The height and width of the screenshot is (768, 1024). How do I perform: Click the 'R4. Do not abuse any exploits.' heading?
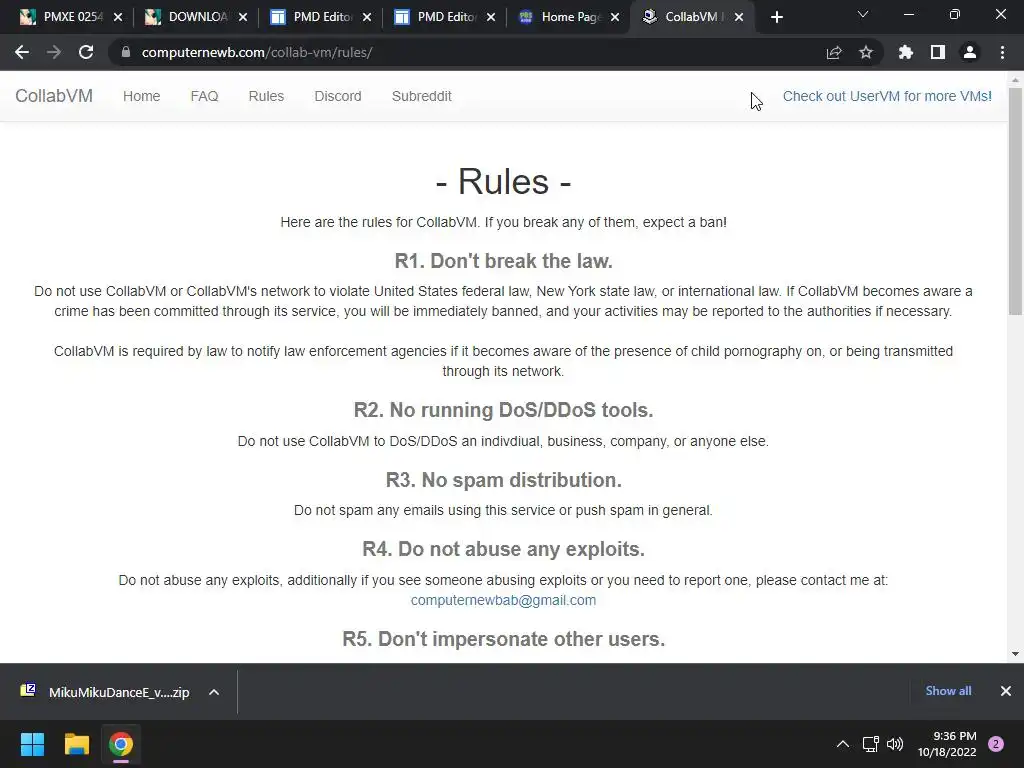click(x=504, y=549)
